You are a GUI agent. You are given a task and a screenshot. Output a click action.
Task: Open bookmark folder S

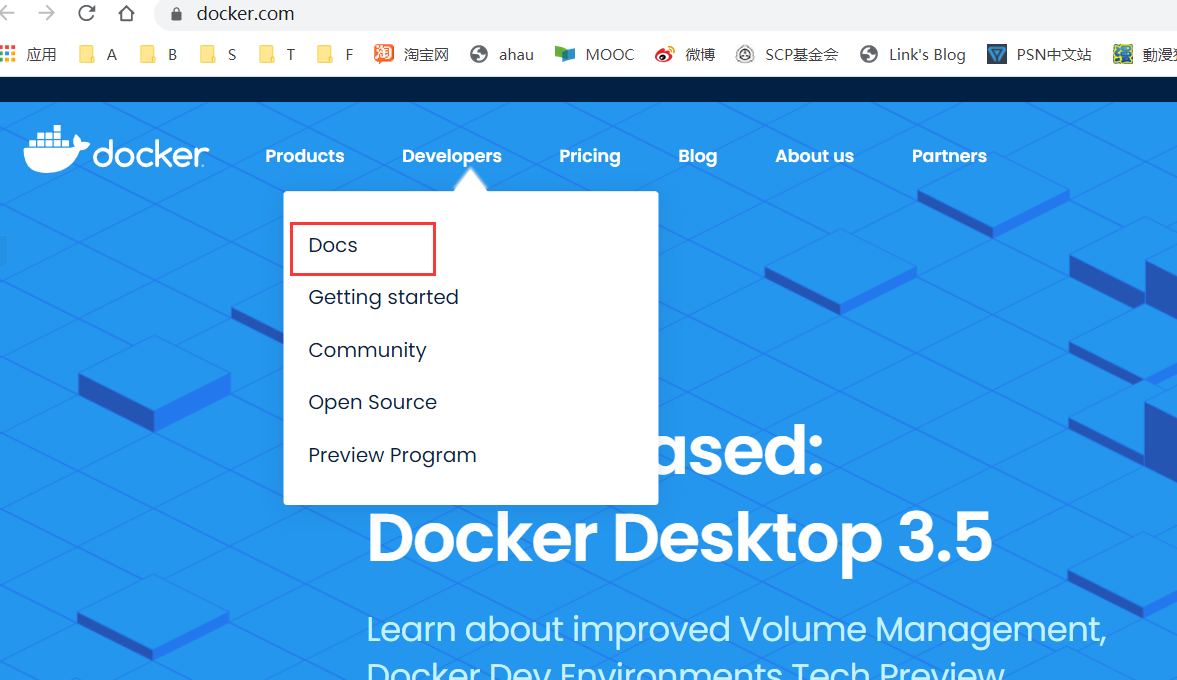[x=218, y=54]
